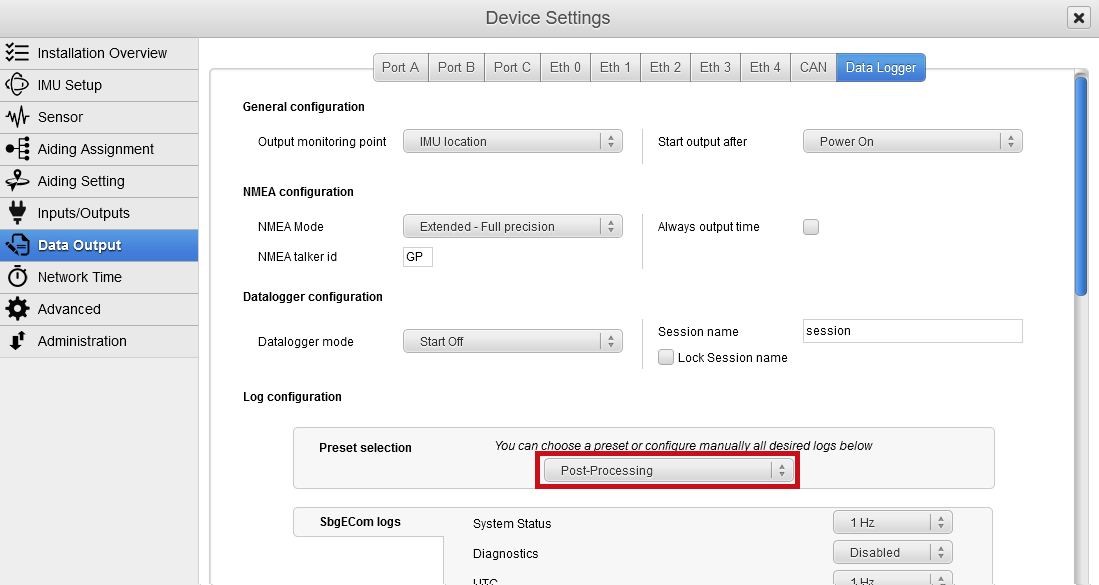
Task: Open the Output monitoring point dropdown
Action: (513, 142)
